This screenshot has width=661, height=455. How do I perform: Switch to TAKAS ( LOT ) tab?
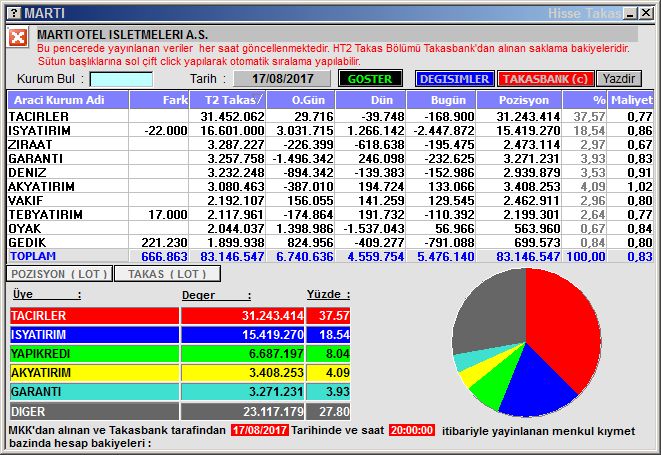click(167, 274)
